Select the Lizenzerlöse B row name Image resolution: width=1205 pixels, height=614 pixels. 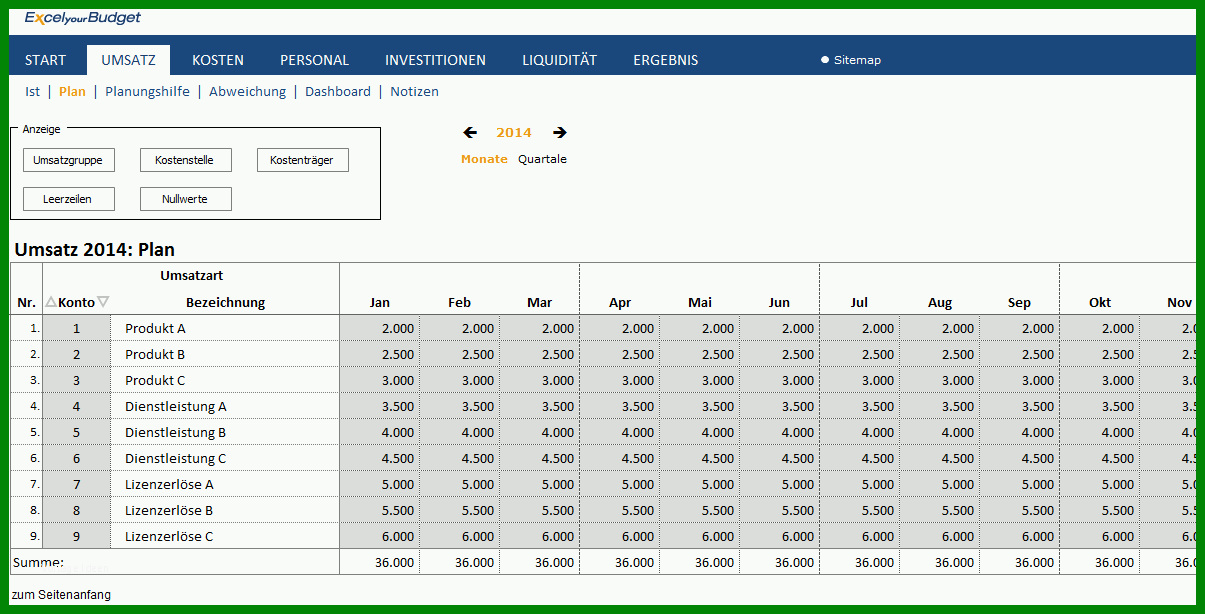pos(169,510)
